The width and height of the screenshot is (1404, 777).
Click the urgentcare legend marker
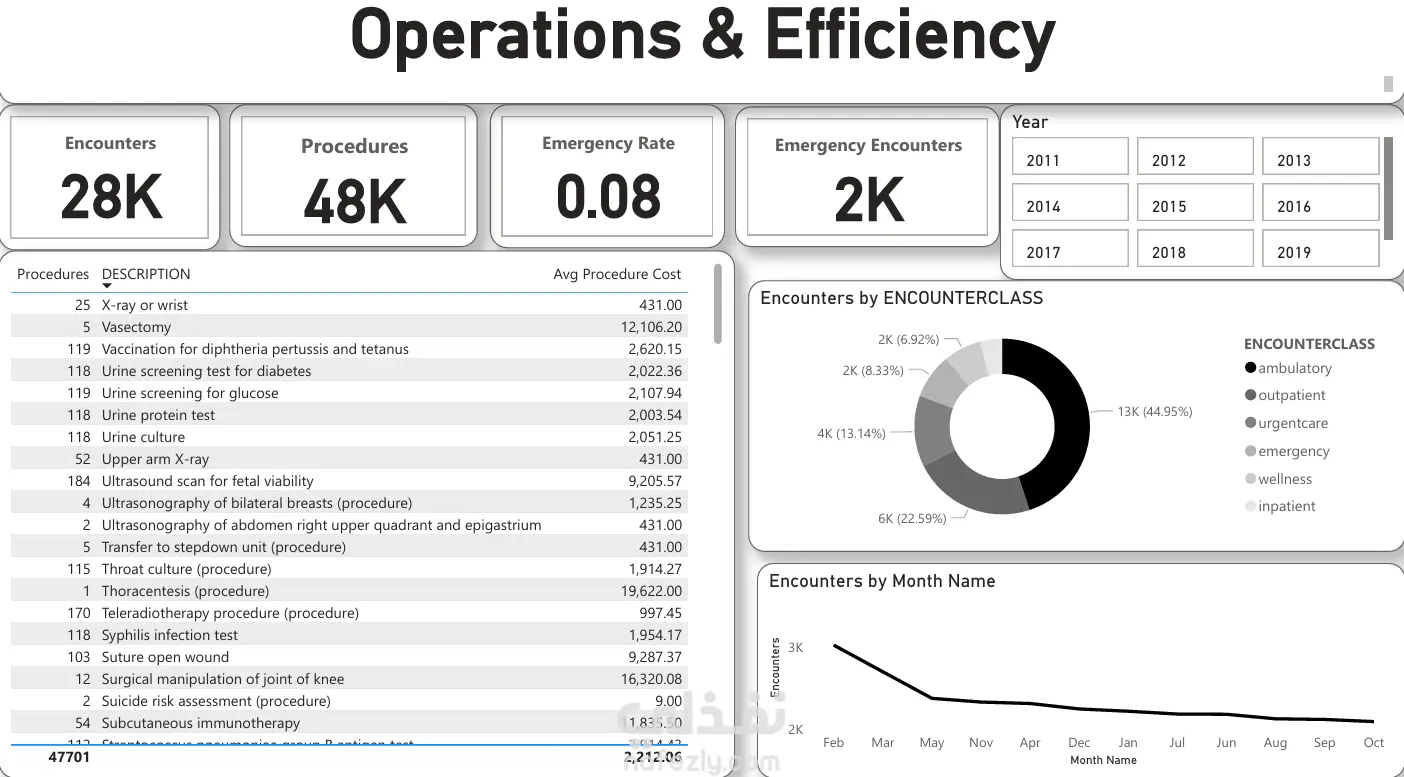1250,423
